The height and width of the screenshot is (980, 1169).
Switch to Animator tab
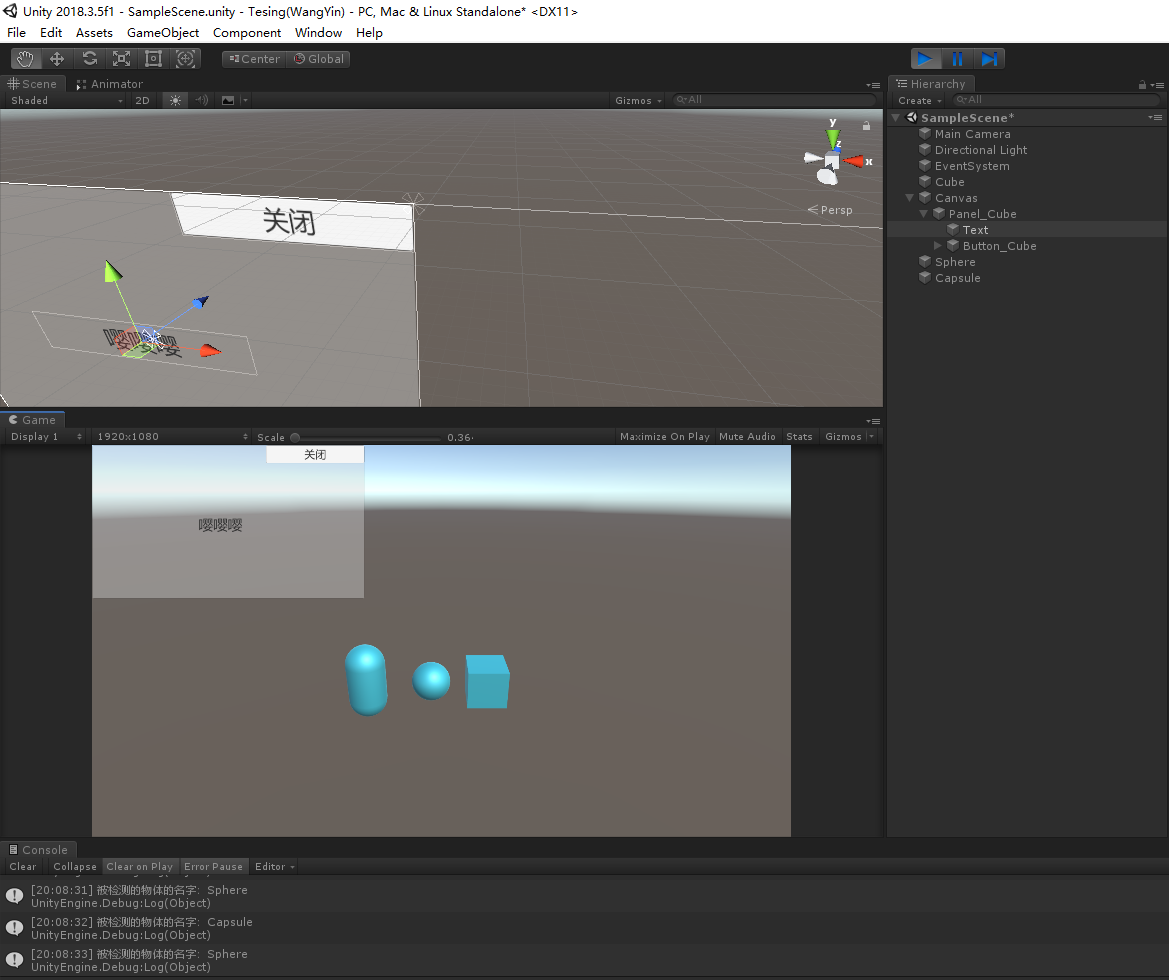pyautogui.click(x=110, y=84)
